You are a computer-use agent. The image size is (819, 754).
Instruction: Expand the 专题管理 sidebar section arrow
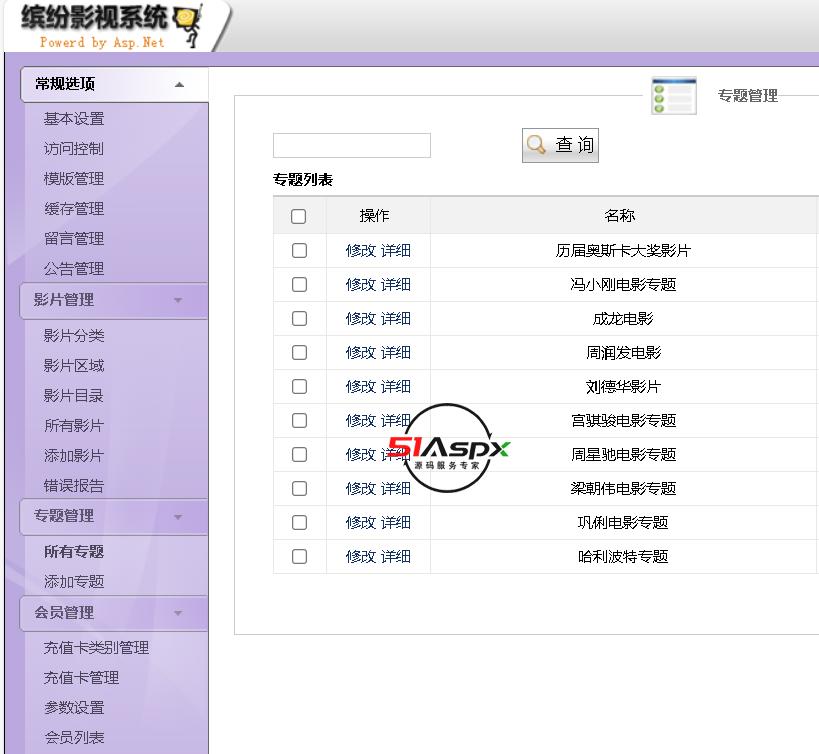pos(178,517)
